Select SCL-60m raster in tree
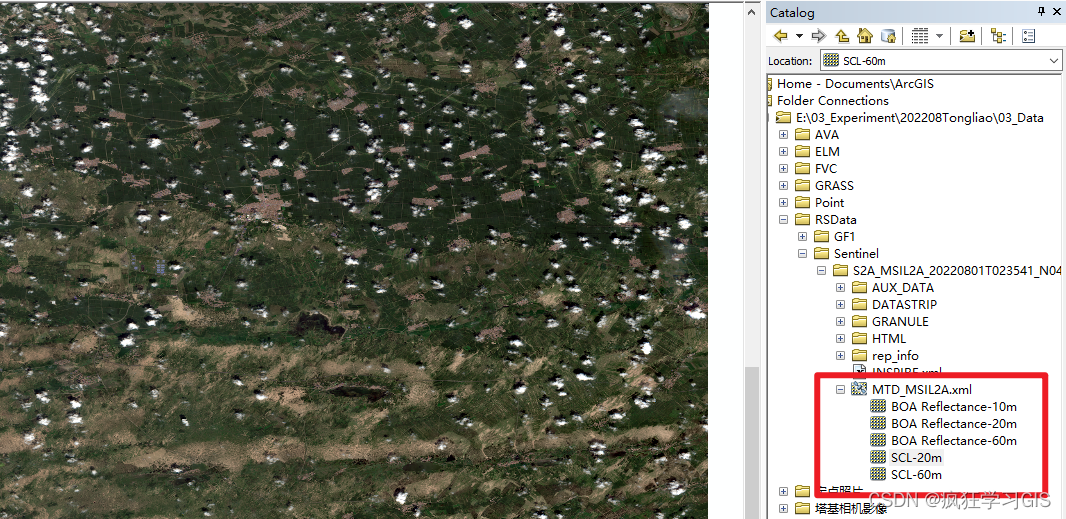 coord(916,475)
